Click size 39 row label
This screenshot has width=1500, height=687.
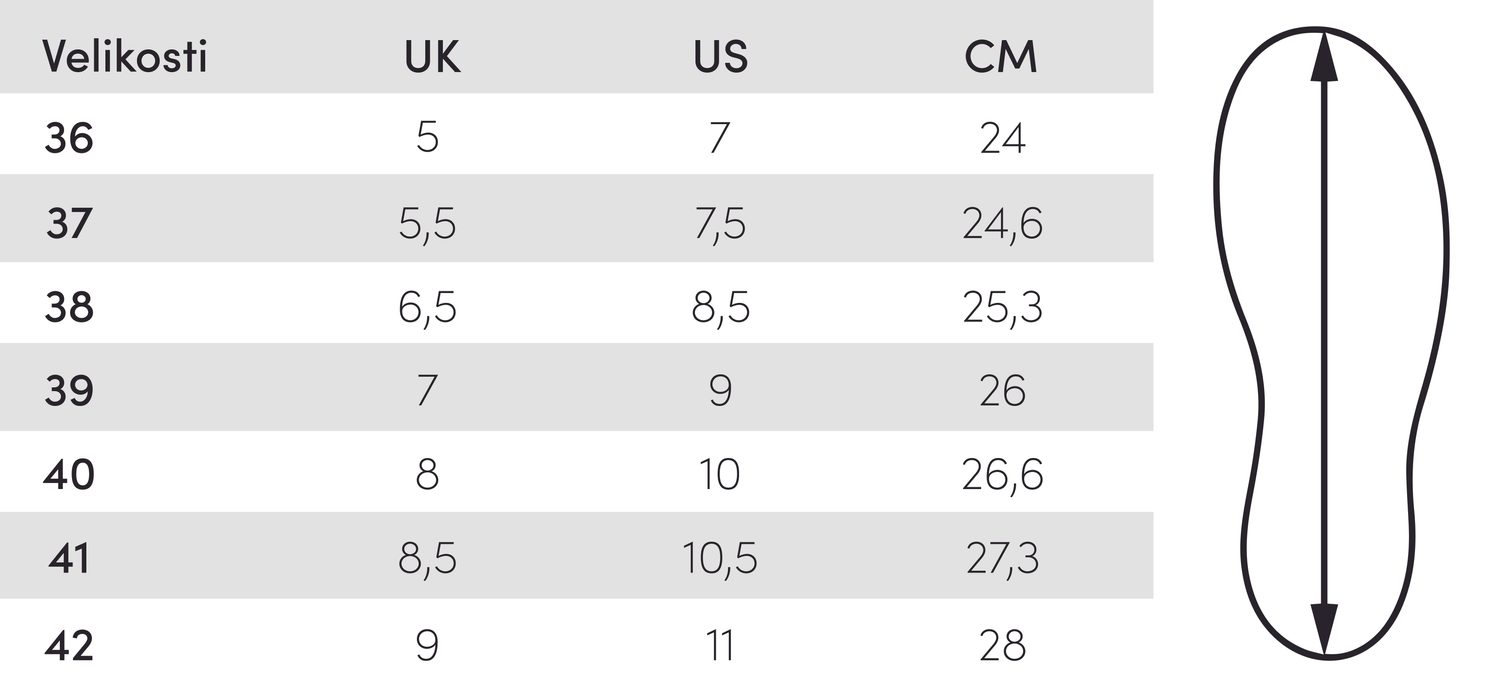[69, 391]
